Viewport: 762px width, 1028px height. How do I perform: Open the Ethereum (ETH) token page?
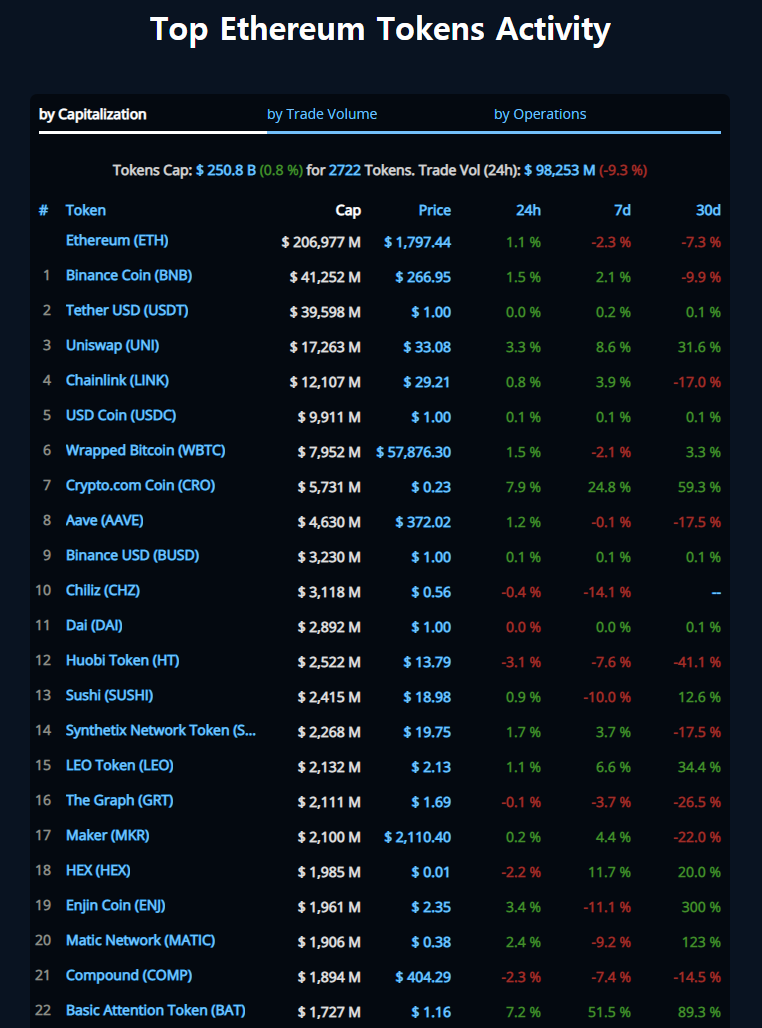pos(117,241)
